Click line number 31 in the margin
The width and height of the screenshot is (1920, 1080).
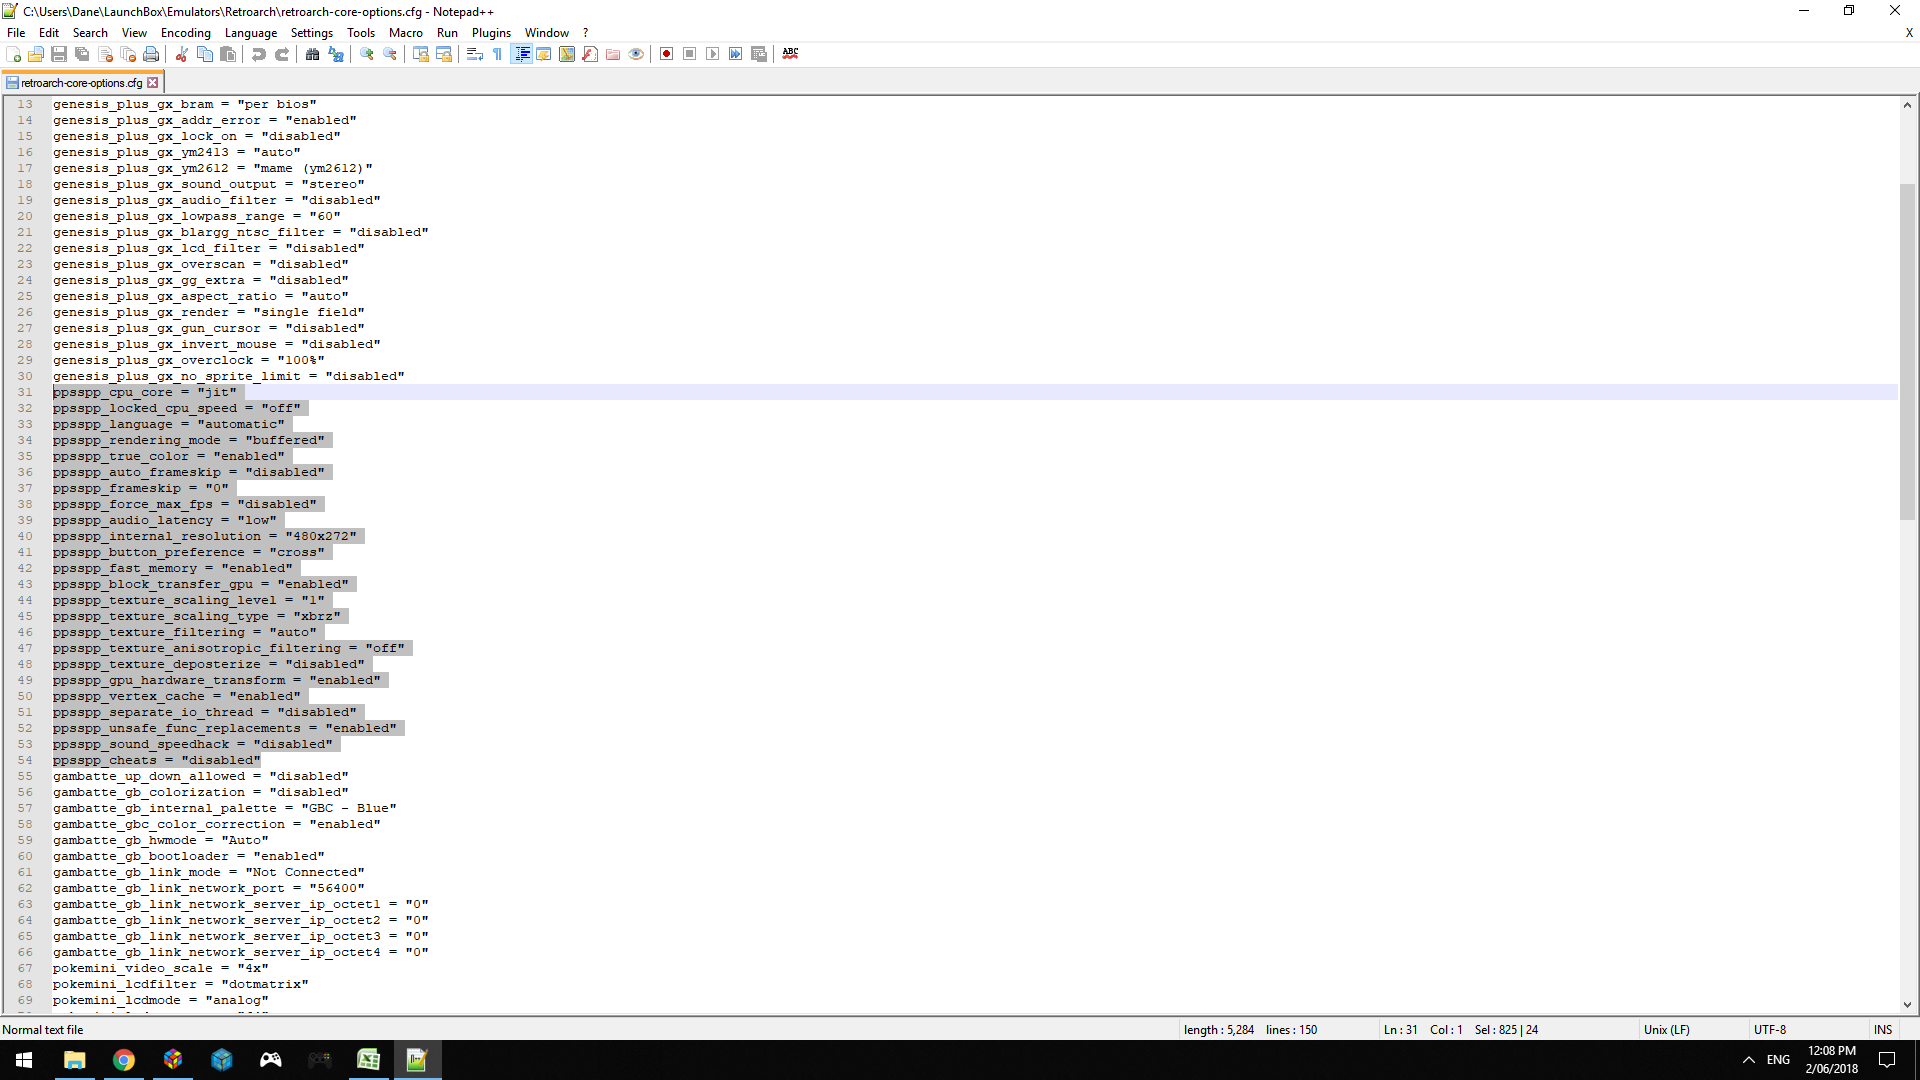click(25, 392)
